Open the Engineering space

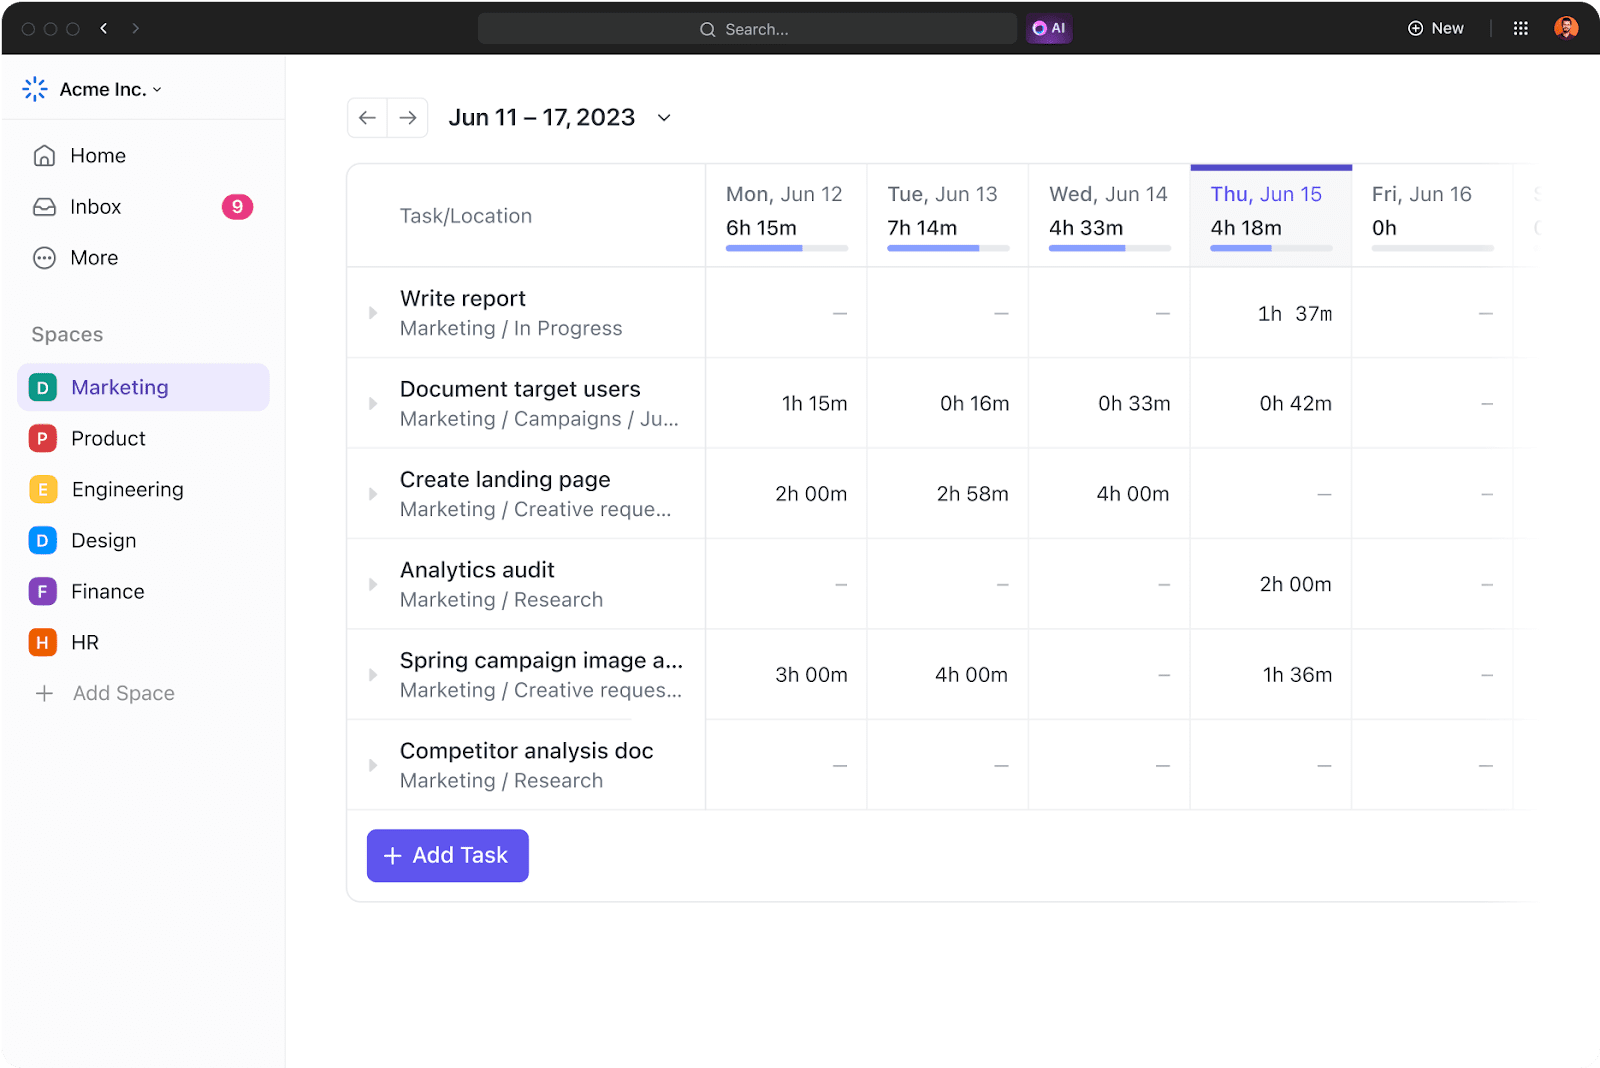127,489
